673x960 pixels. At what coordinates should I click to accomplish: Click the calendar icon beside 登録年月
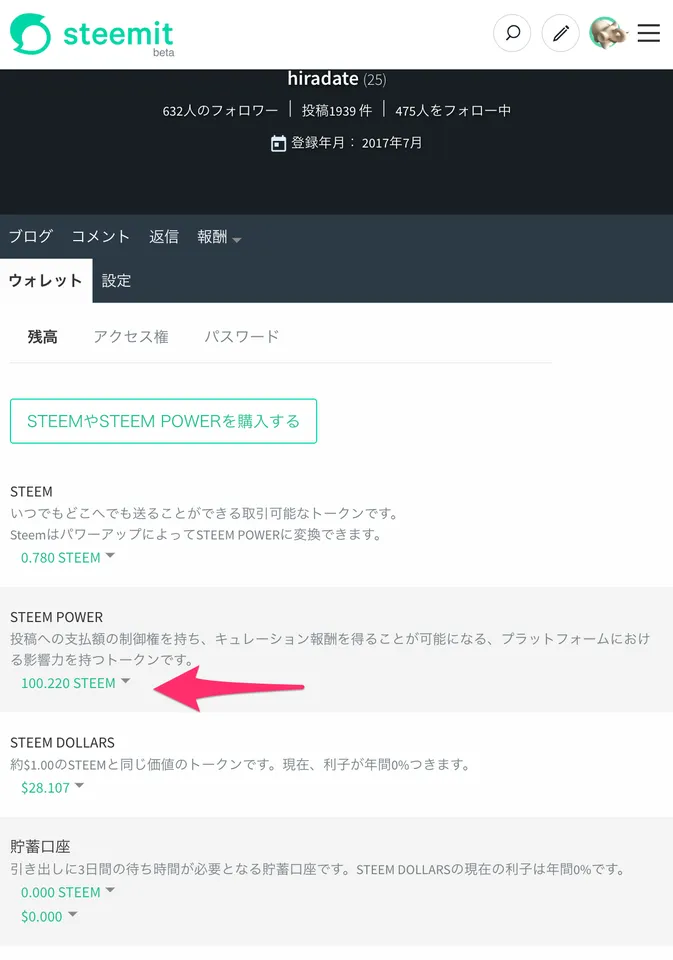(278, 143)
